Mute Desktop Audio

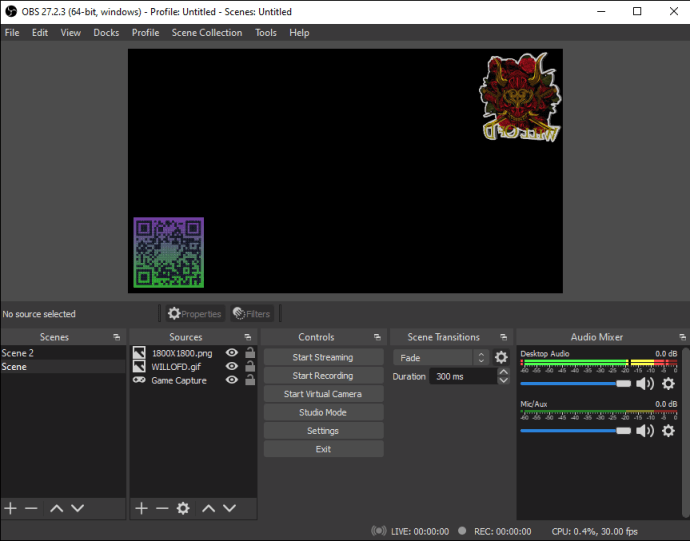[x=645, y=383]
